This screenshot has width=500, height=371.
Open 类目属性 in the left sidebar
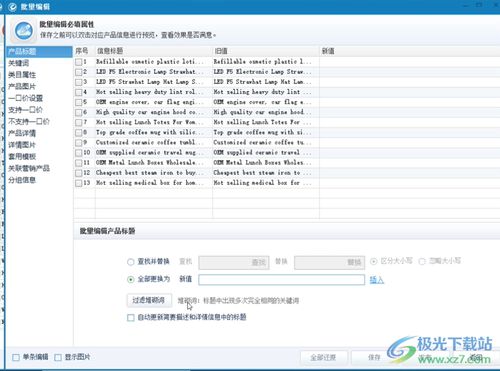(22, 75)
